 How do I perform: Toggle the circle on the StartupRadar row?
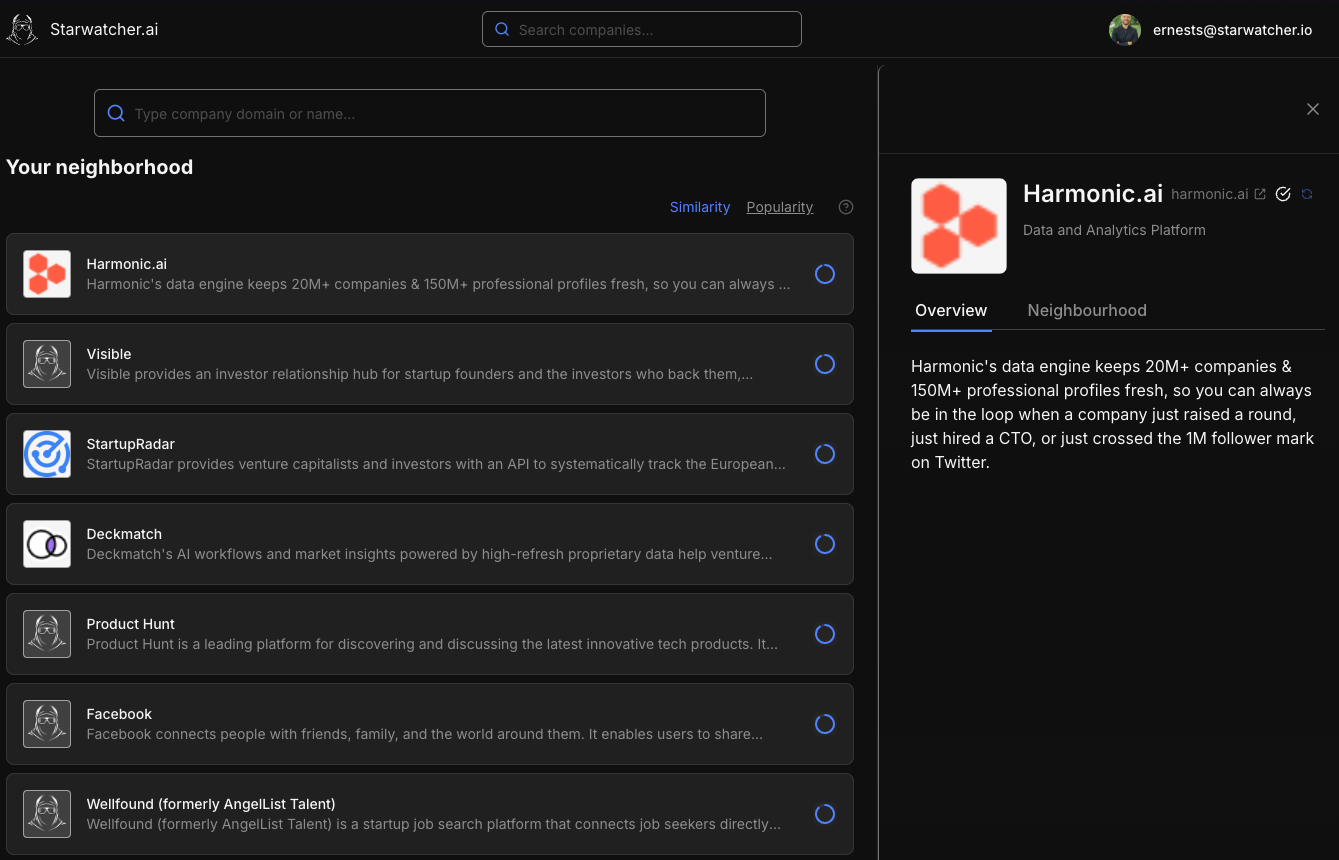pyautogui.click(x=825, y=454)
